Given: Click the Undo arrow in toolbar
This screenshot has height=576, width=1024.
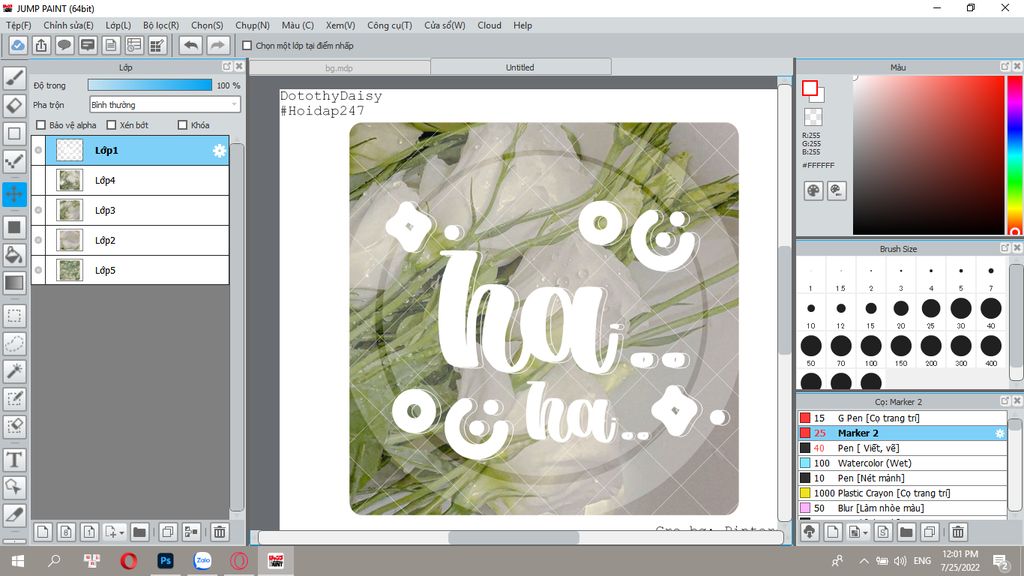Looking at the screenshot, I should coord(190,45).
